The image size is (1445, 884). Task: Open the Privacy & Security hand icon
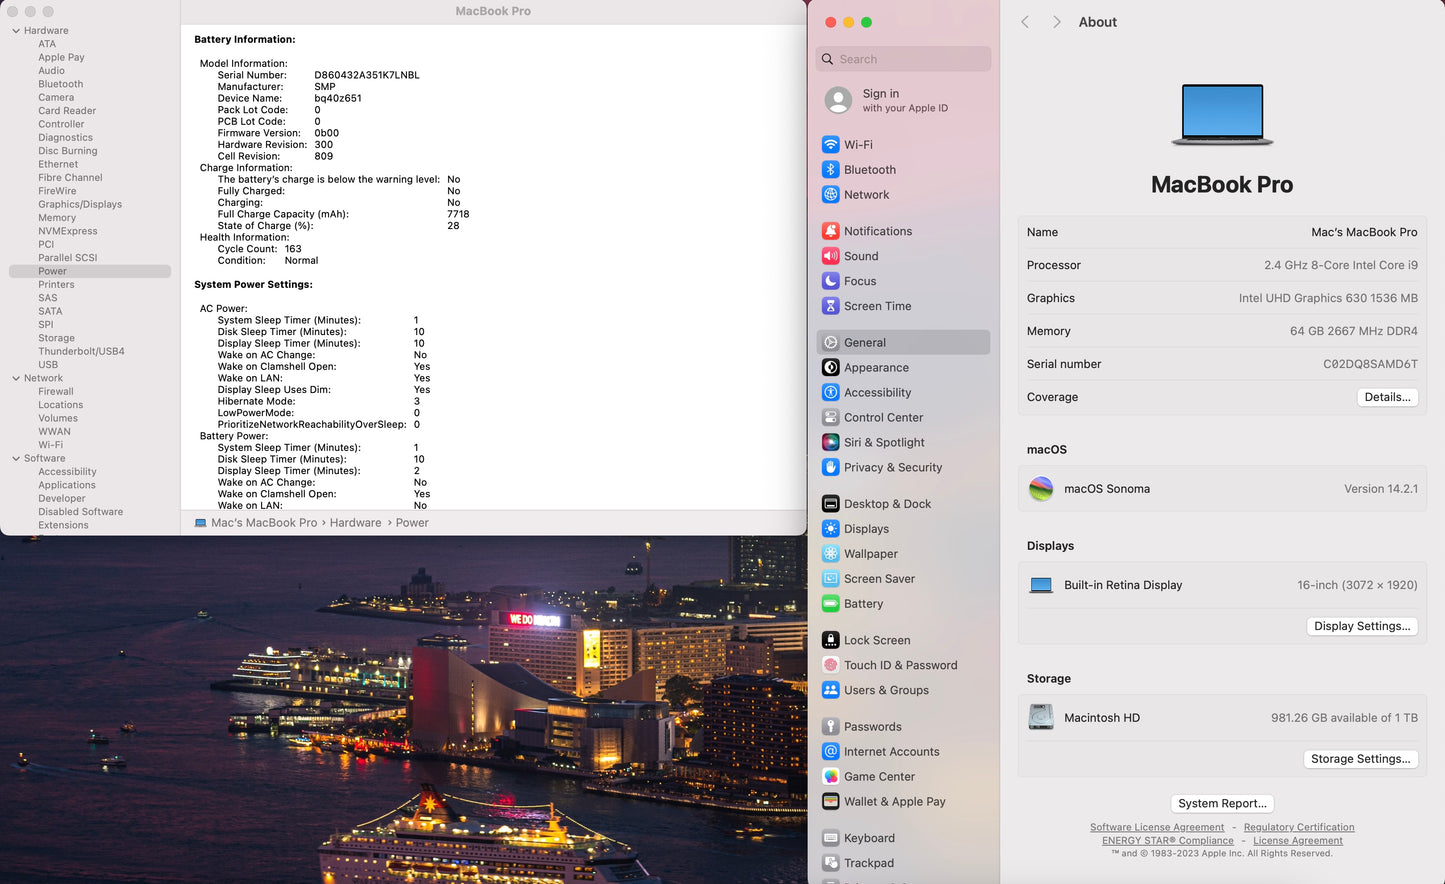(830, 467)
